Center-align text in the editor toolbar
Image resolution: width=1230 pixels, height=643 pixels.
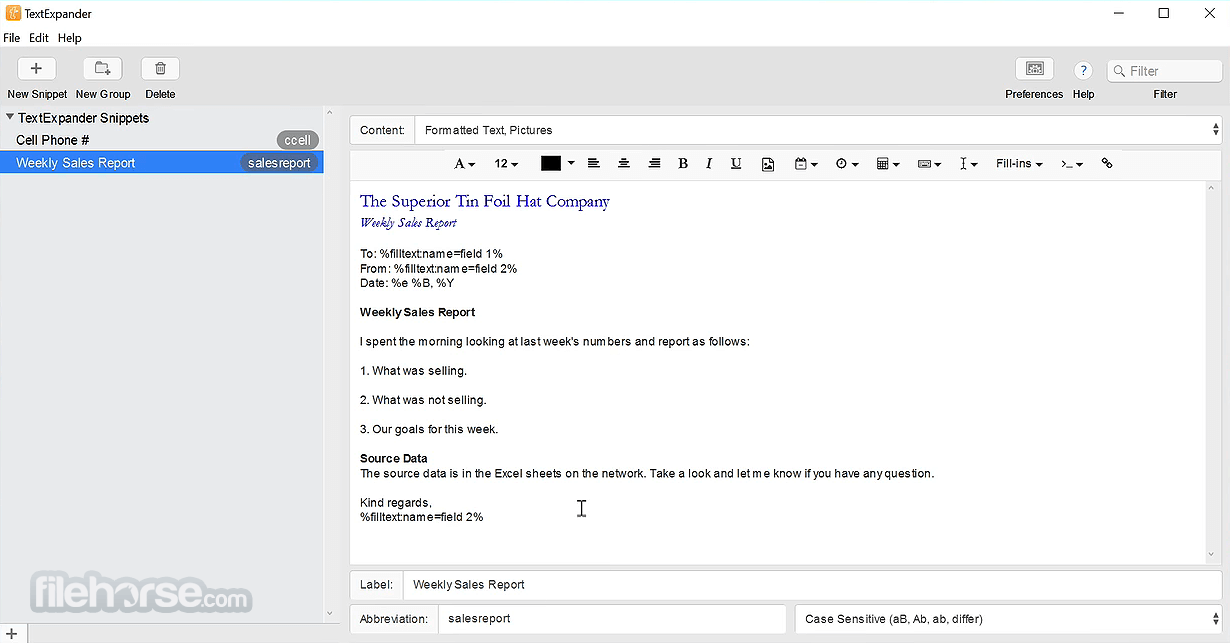pyautogui.click(x=624, y=163)
